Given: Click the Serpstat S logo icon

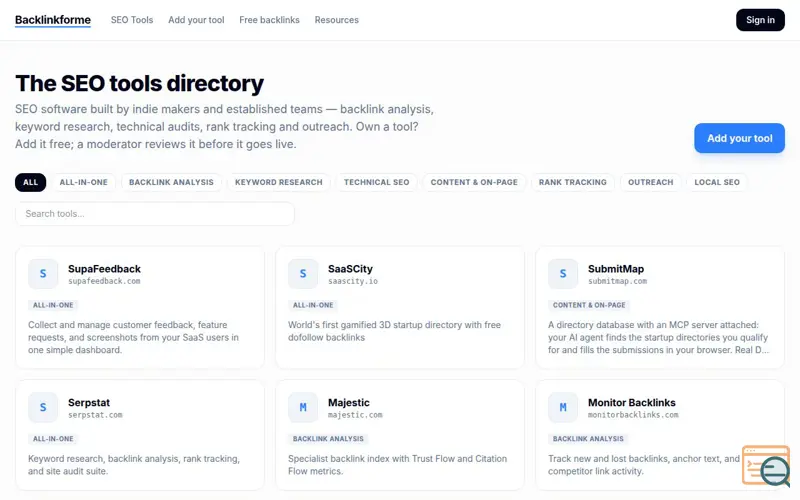Looking at the screenshot, I should click(43, 408).
